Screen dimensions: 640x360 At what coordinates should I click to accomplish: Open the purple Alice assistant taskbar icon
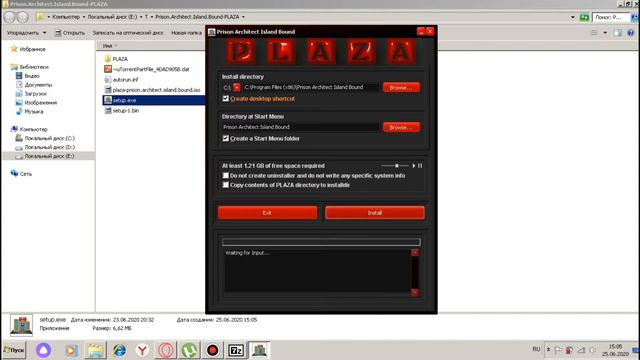point(43,350)
